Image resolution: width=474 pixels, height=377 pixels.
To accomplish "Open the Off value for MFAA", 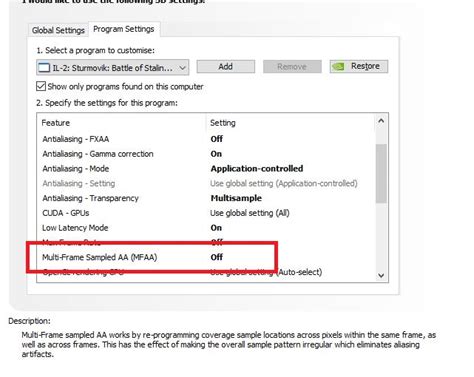I will [217, 257].
